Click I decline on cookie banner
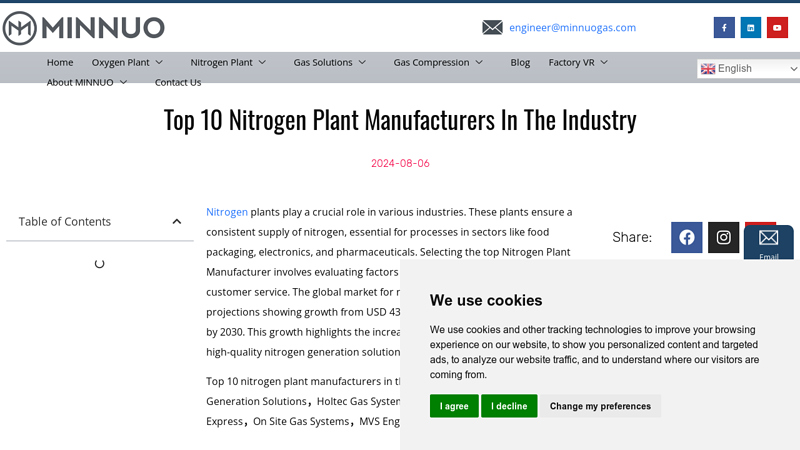Image resolution: width=800 pixels, height=450 pixels. (x=509, y=406)
